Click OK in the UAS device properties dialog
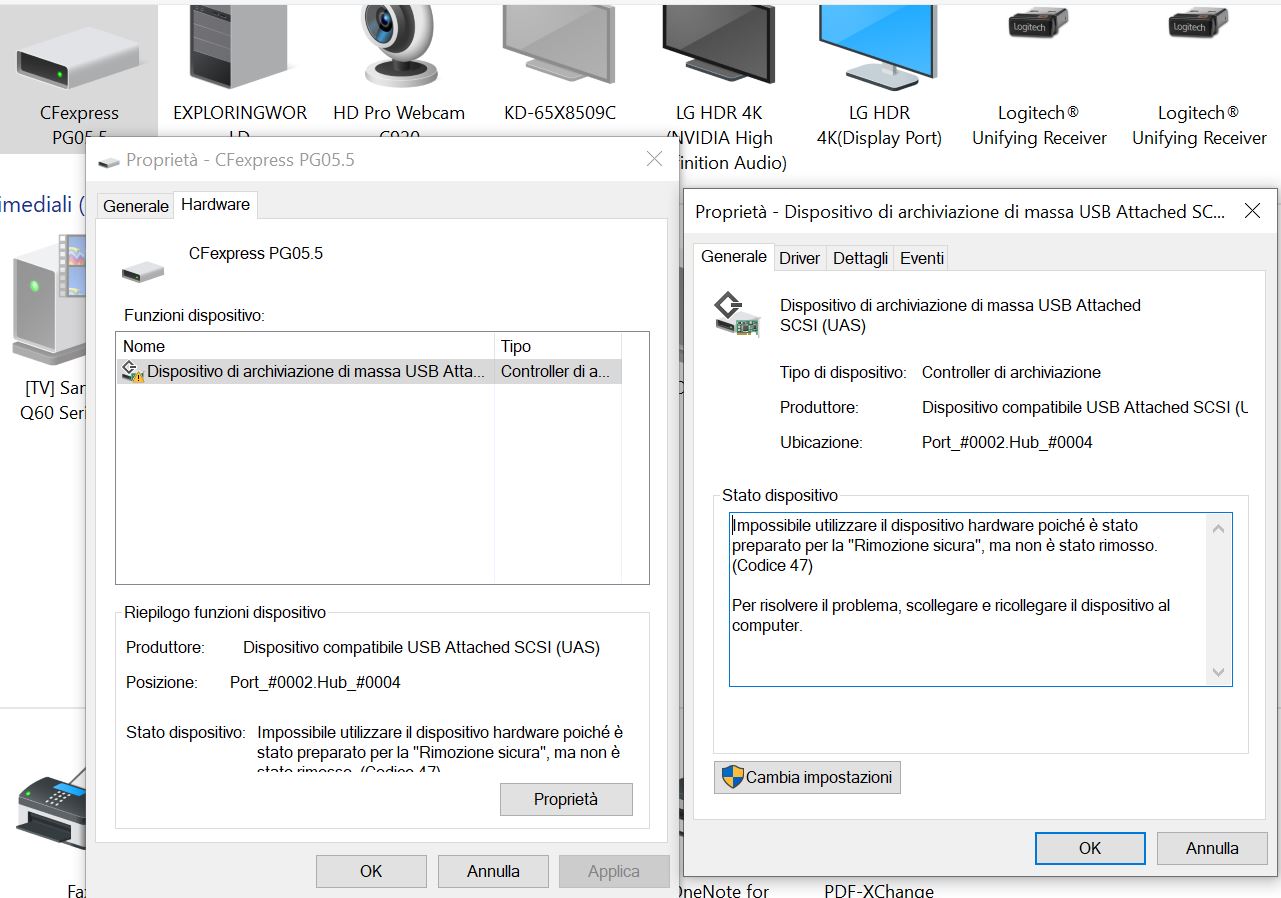Screen dimensions: 1281x898 (x=1090, y=848)
